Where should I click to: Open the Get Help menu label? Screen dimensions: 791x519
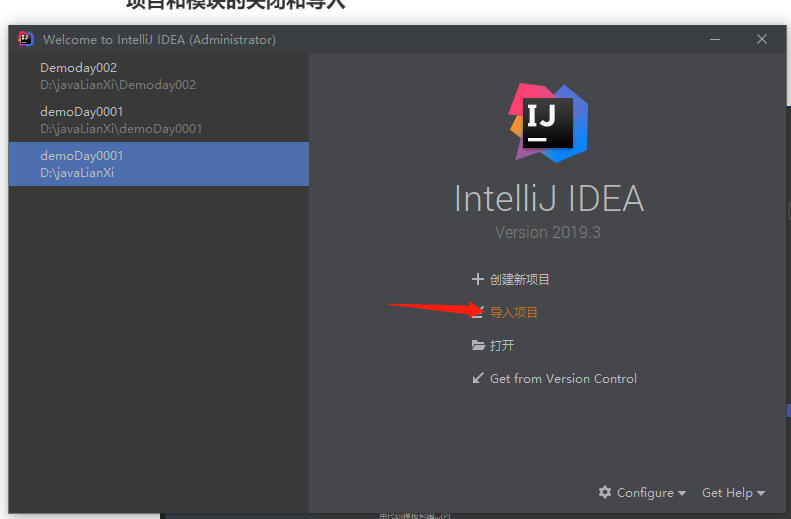click(727, 493)
